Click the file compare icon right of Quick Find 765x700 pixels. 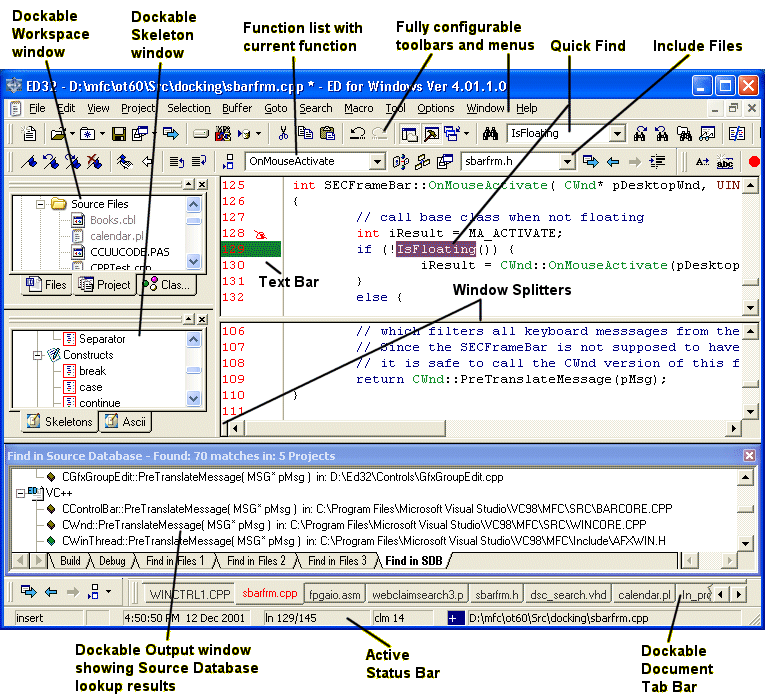click(736, 133)
